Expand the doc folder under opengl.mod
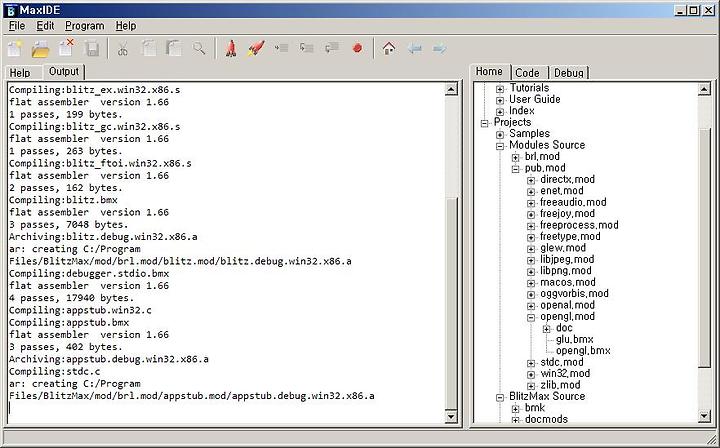 [x=546, y=329]
